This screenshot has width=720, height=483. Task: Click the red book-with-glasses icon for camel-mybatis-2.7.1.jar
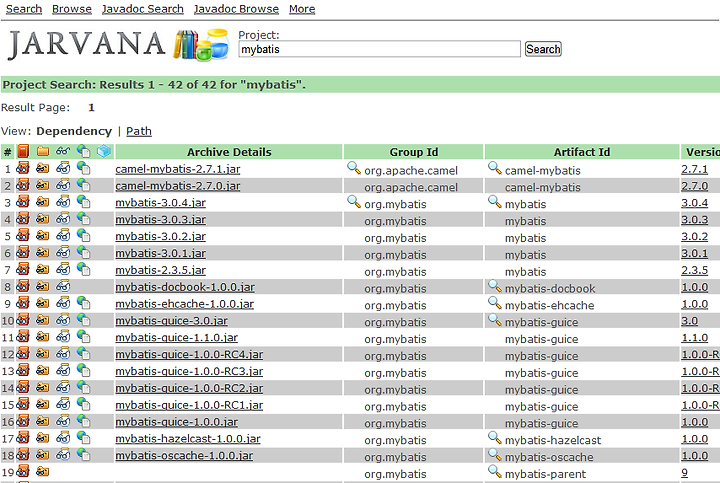(22, 168)
